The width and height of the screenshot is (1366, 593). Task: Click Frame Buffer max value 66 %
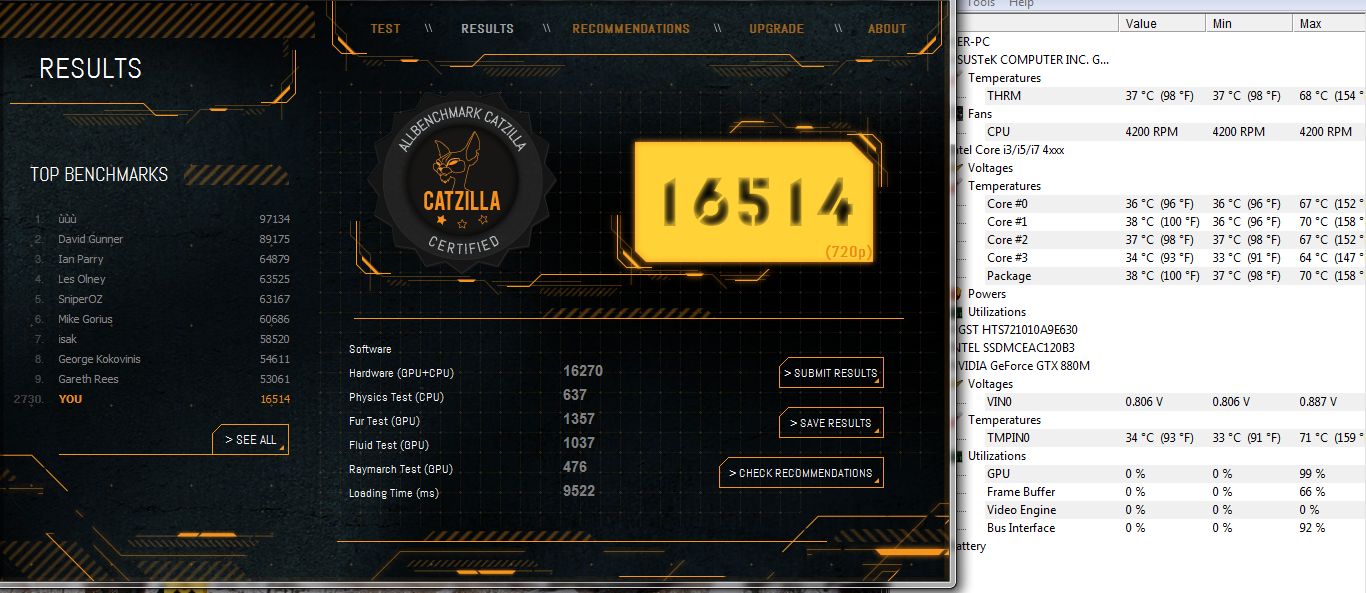click(x=1312, y=492)
